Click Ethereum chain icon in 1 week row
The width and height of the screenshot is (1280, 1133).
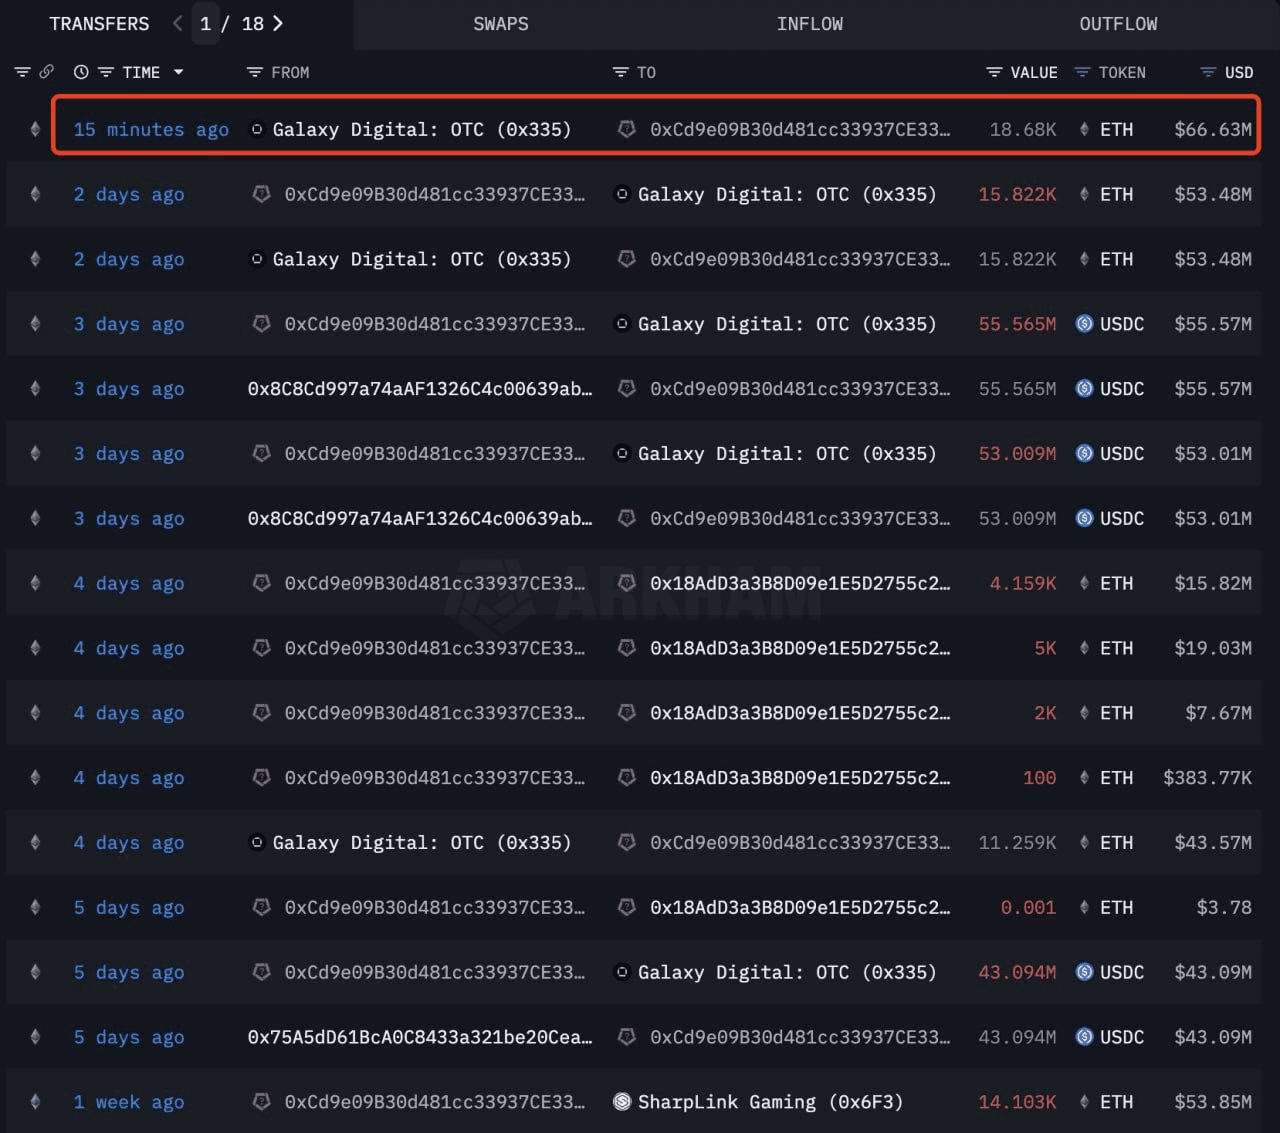(x=35, y=1102)
